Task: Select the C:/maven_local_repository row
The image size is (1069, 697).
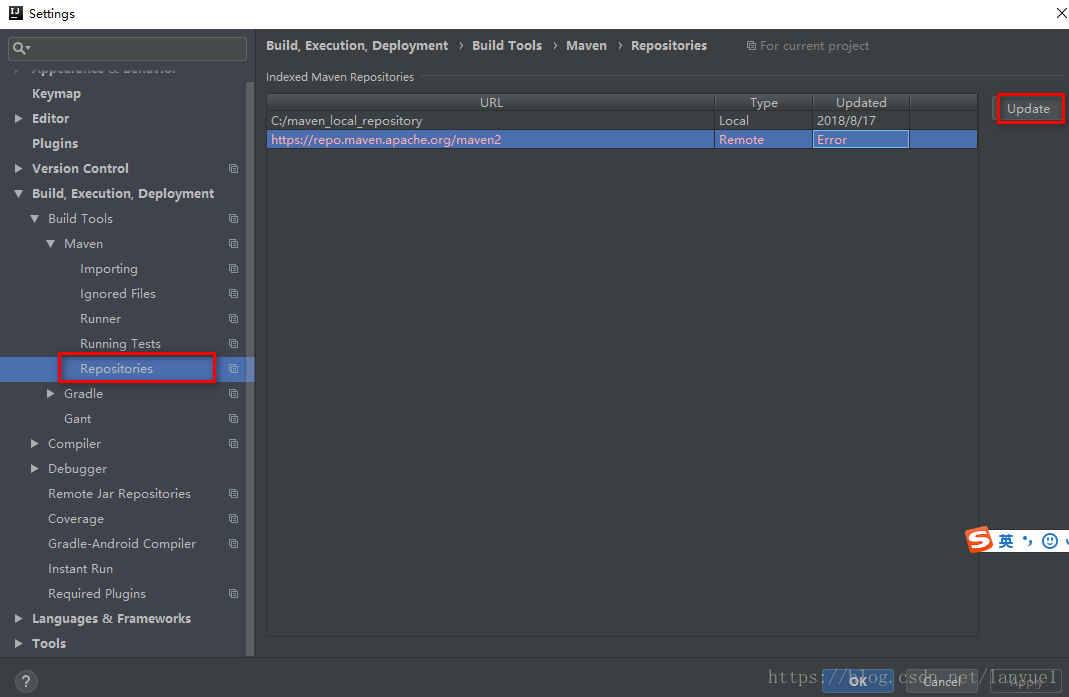Action: (622, 121)
